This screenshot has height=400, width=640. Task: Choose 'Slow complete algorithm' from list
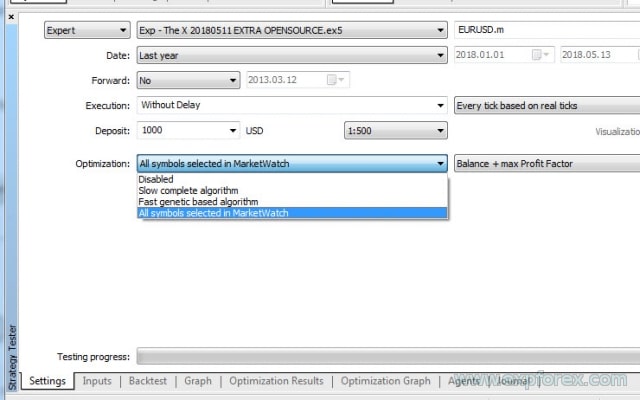click(x=188, y=190)
